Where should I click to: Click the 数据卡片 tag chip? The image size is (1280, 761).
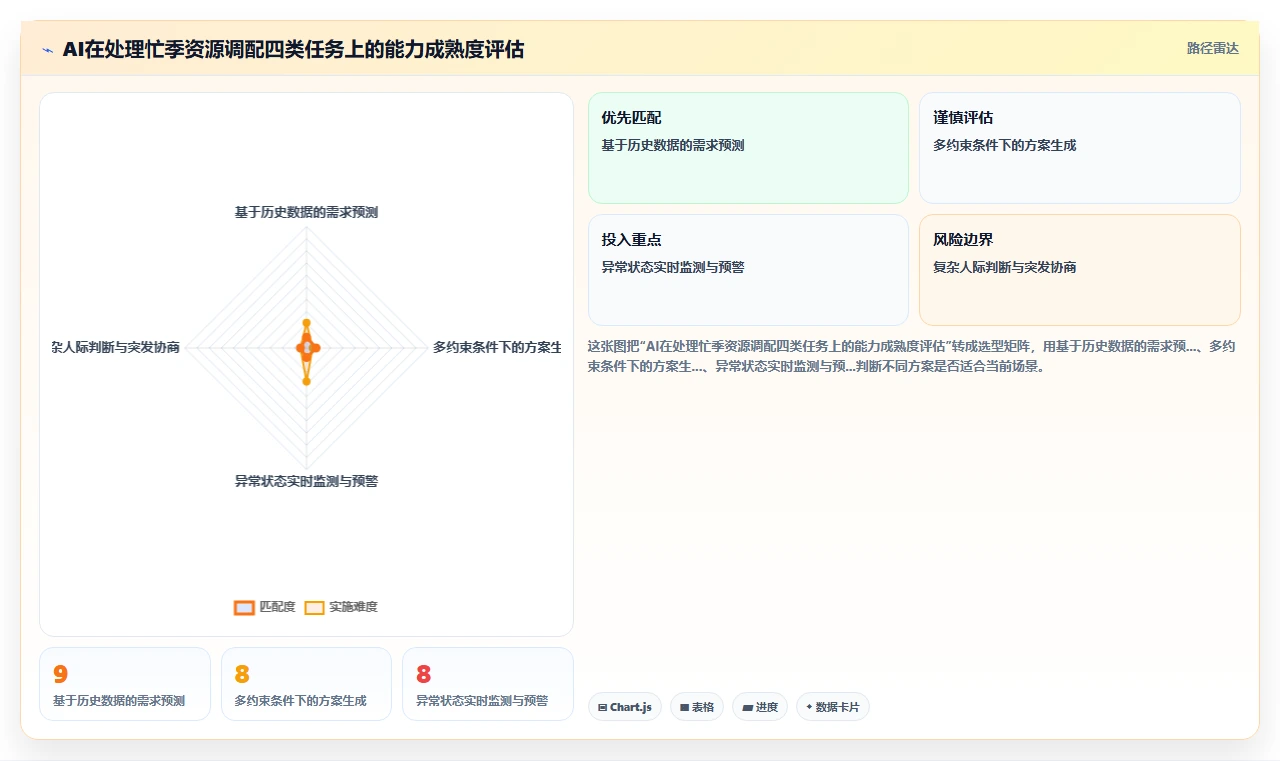tap(833, 707)
